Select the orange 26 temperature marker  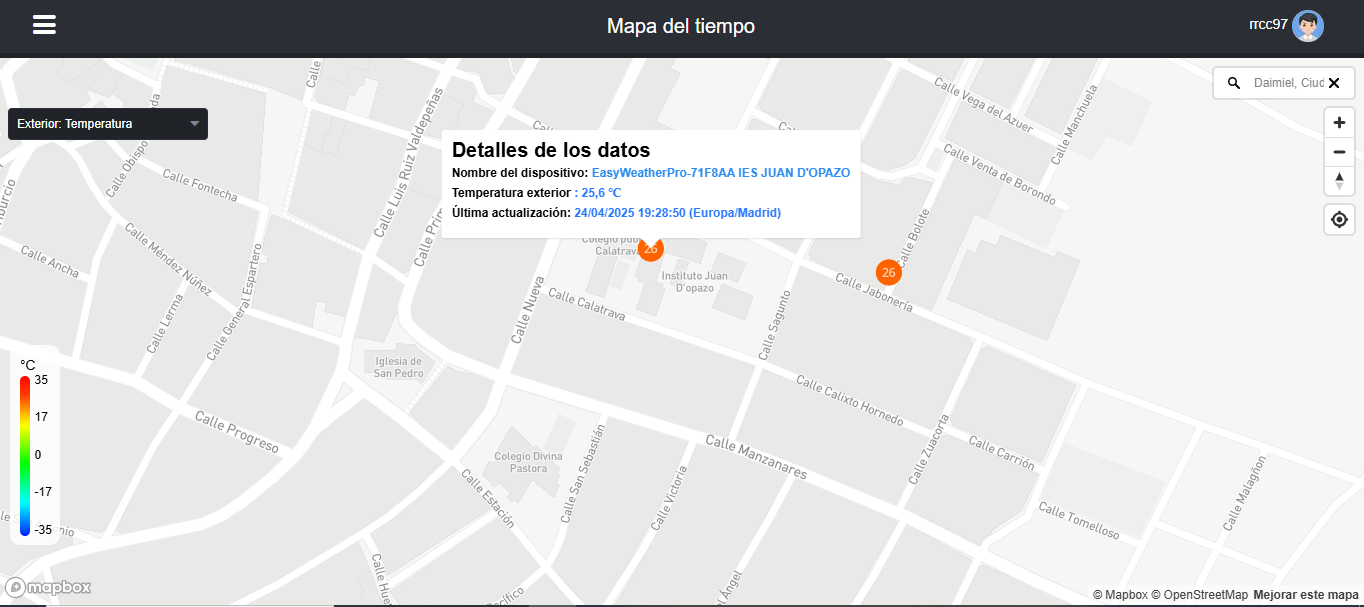click(888, 271)
